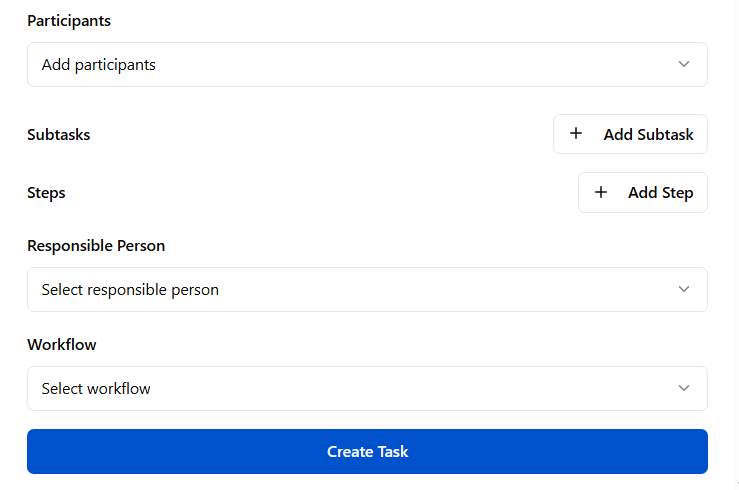Click the "Add participants" placeholder text
Screen dimensions: 739x490
(98, 65)
